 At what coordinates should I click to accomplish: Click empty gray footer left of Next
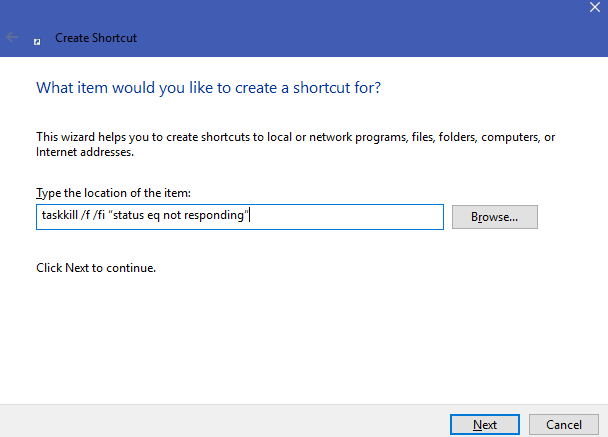(220, 422)
